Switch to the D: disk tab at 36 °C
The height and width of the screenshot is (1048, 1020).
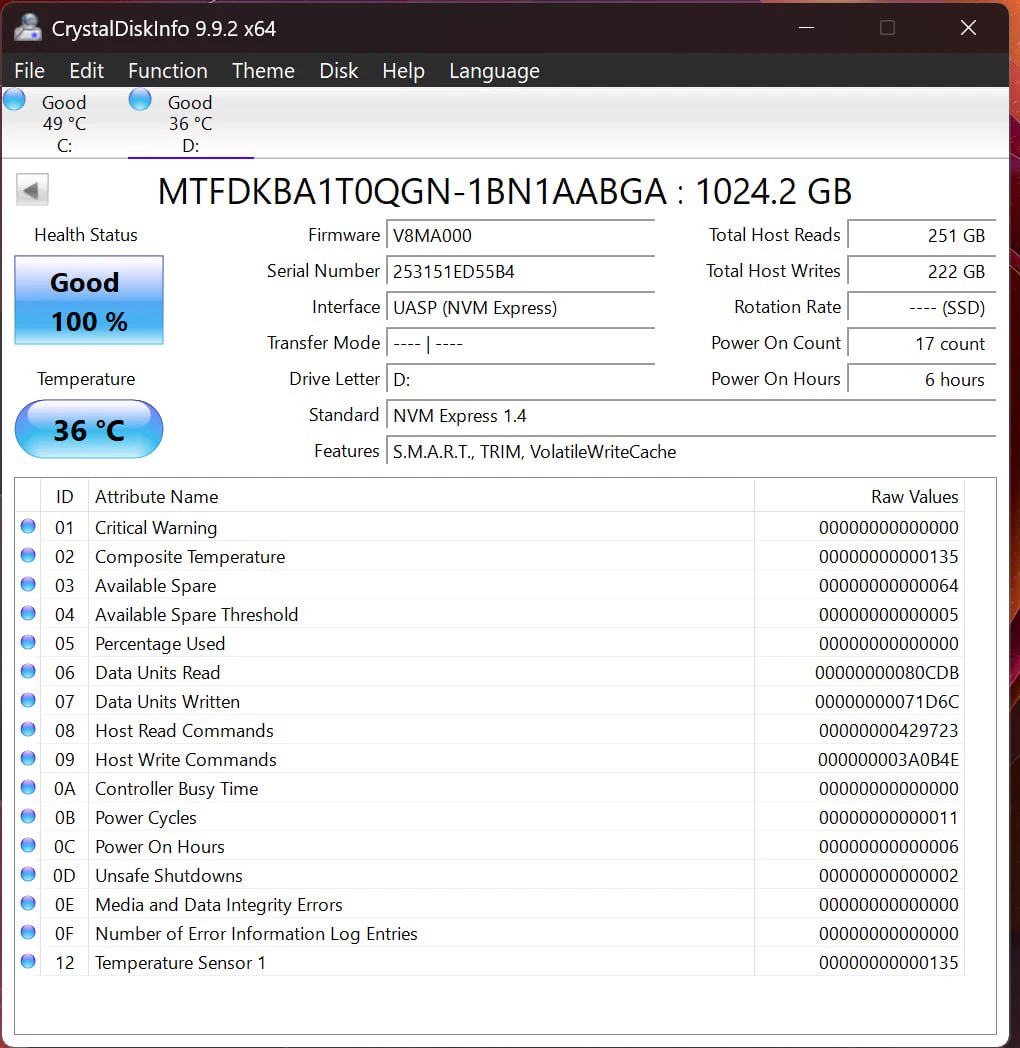190,124
